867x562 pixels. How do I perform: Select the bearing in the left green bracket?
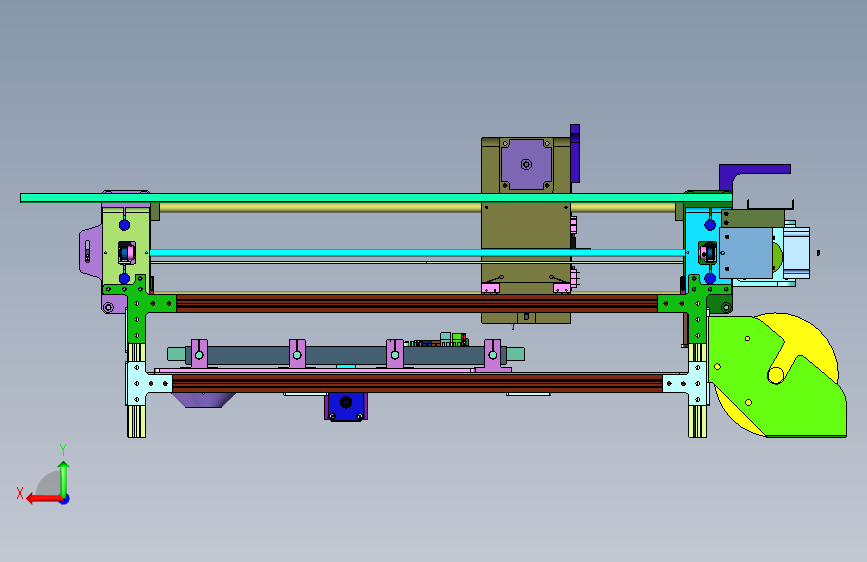(x=127, y=253)
